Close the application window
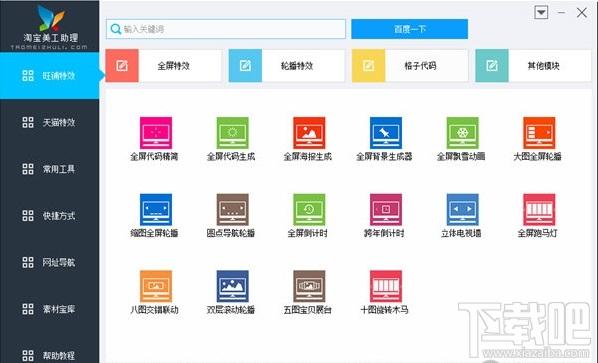 coord(582,13)
